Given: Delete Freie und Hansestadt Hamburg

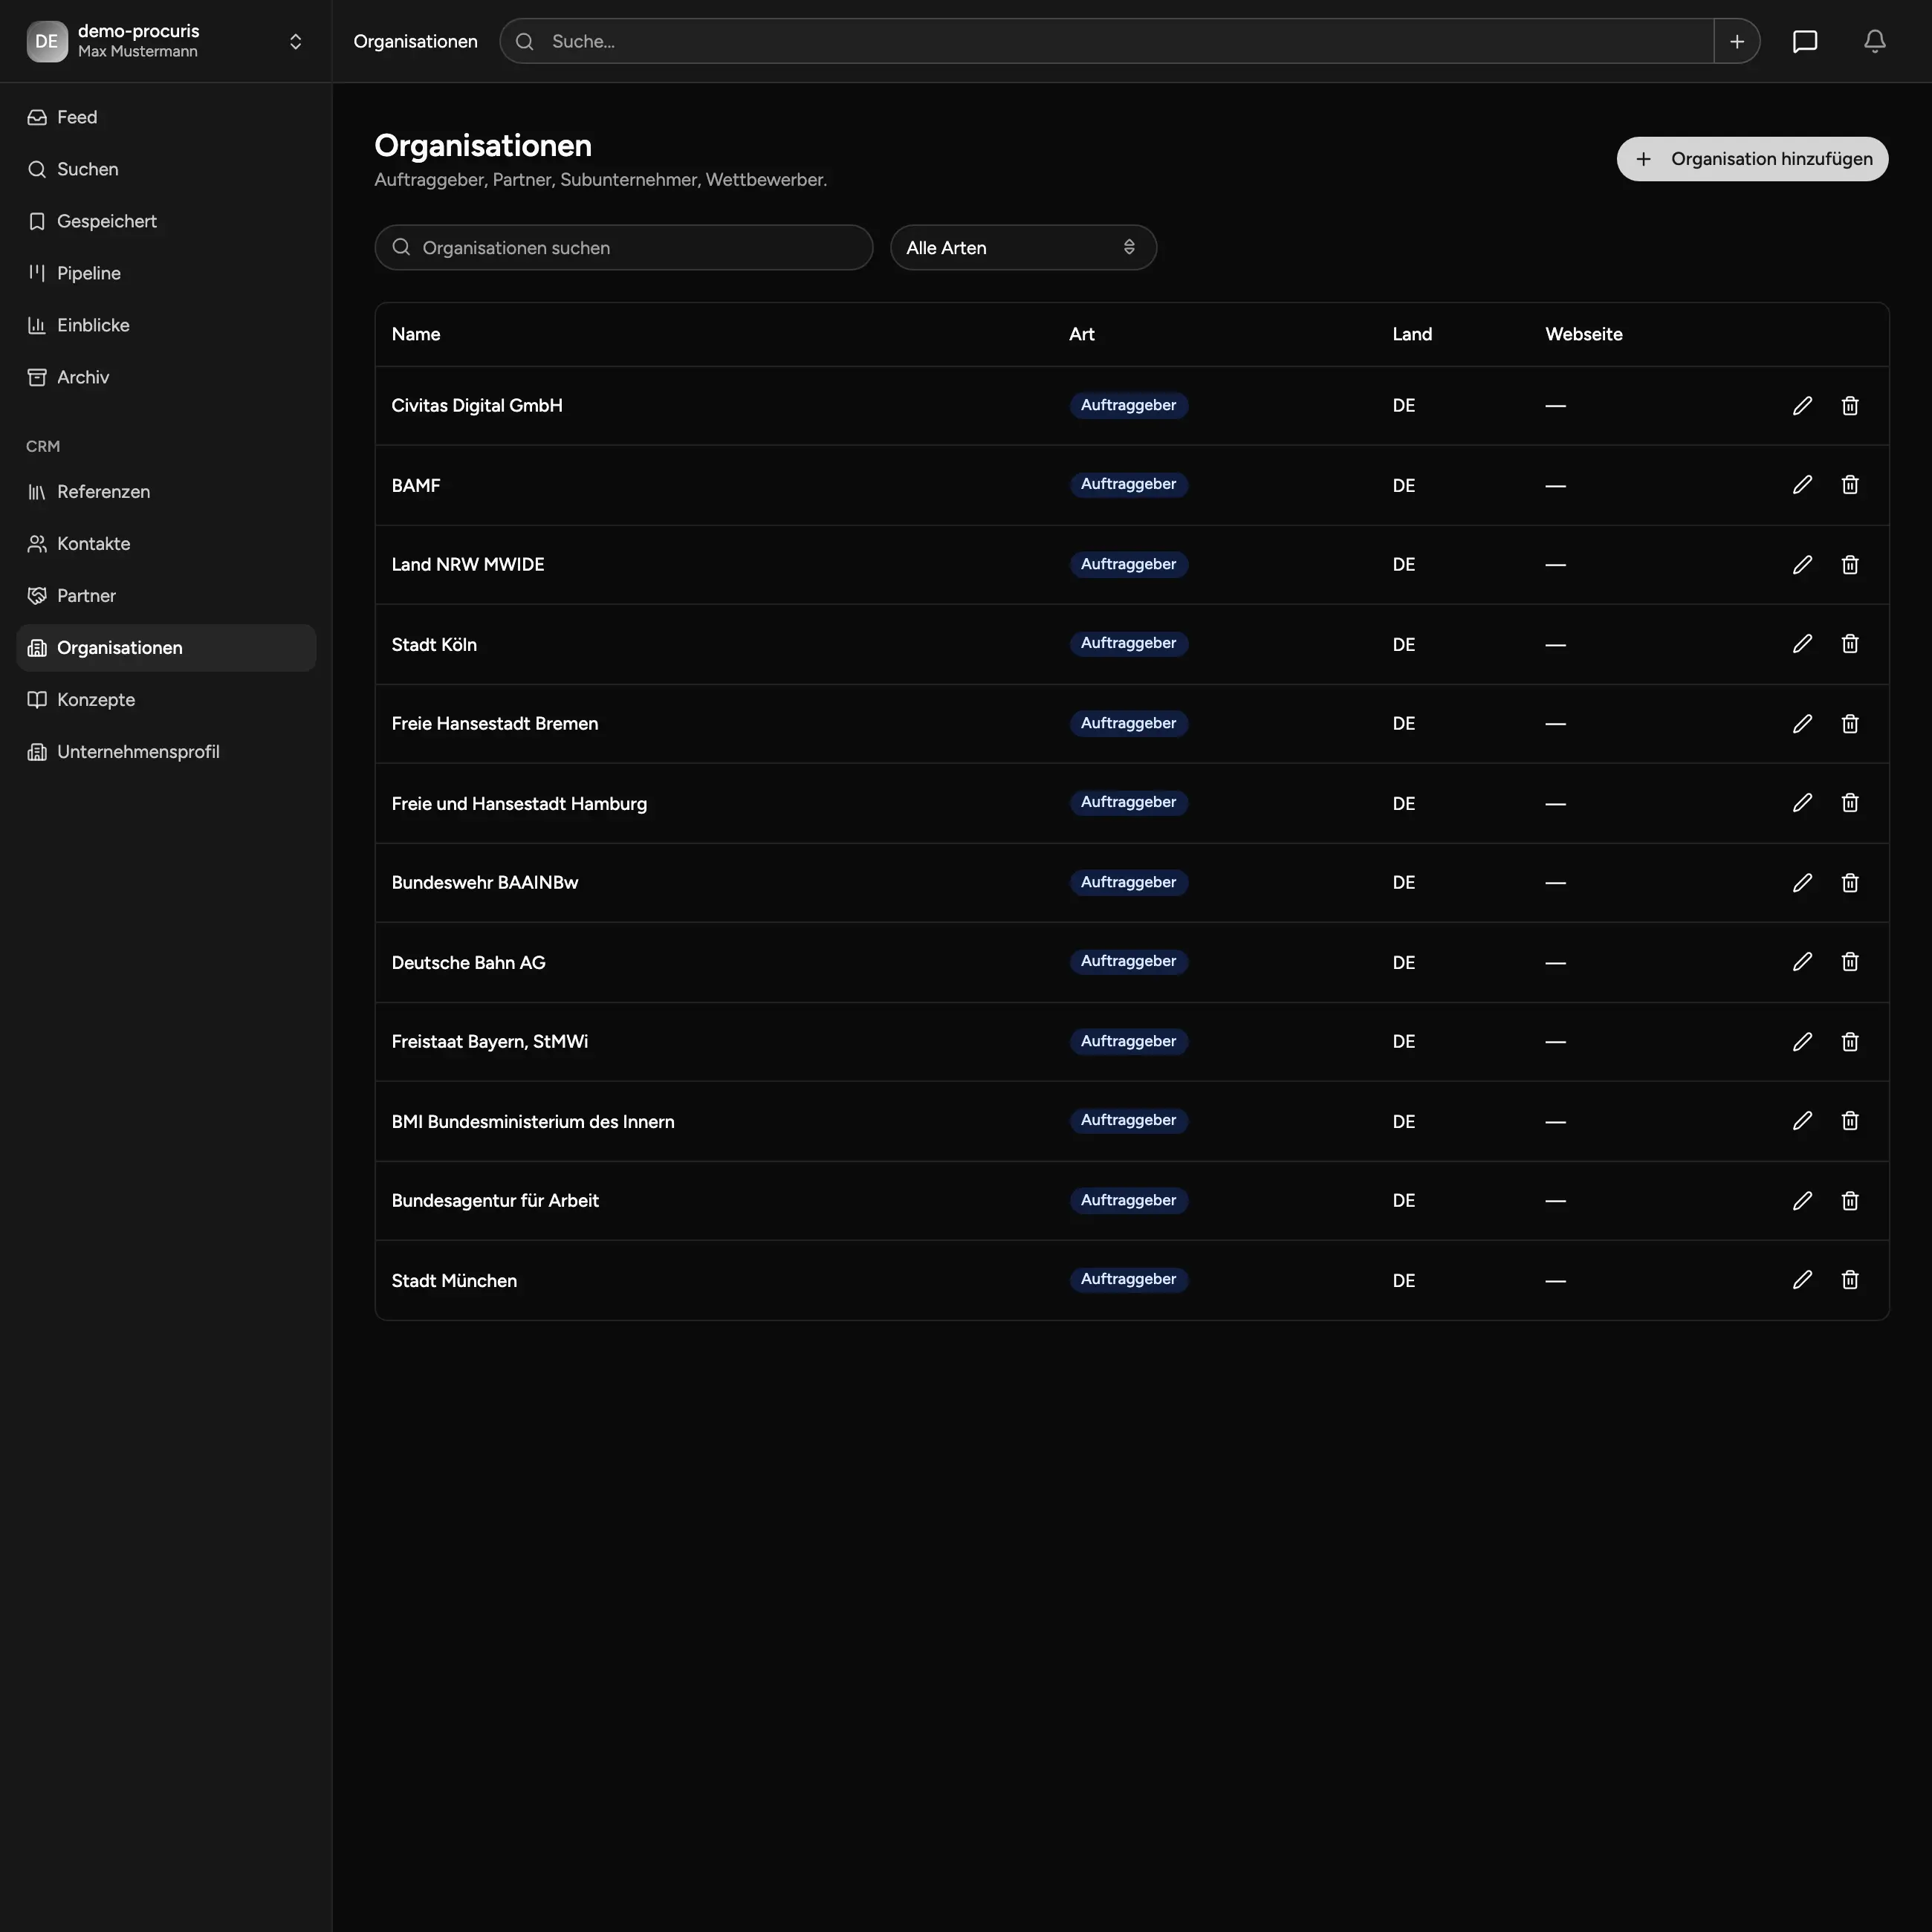Looking at the screenshot, I should pos(1850,803).
